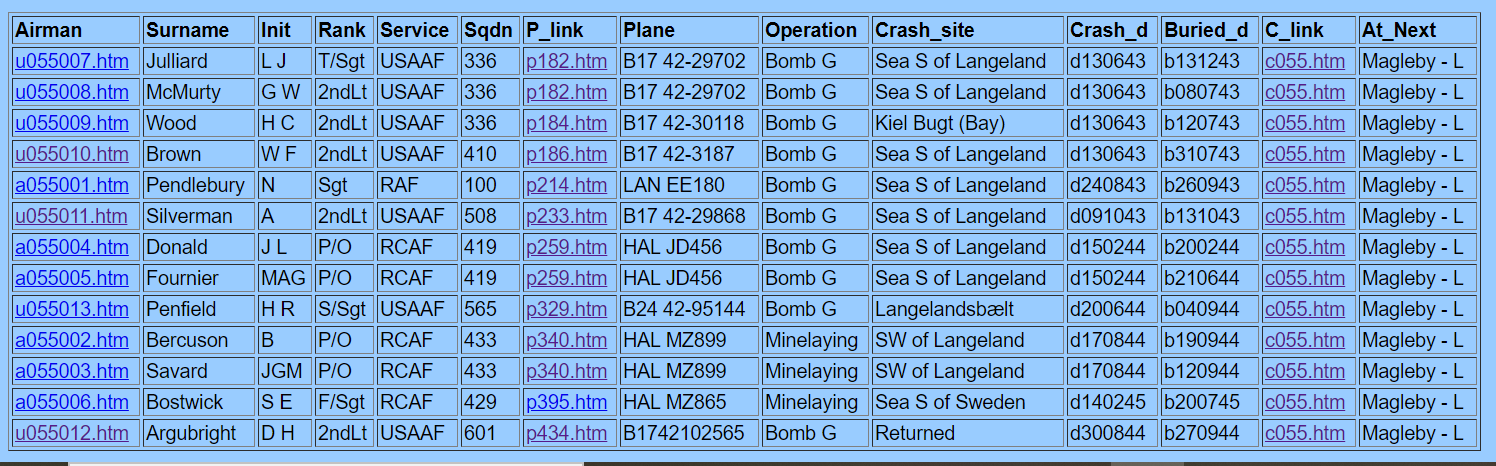Open plane link p184.htm
The height and width of the screenshot is (466, 1496).
point(565,123)
